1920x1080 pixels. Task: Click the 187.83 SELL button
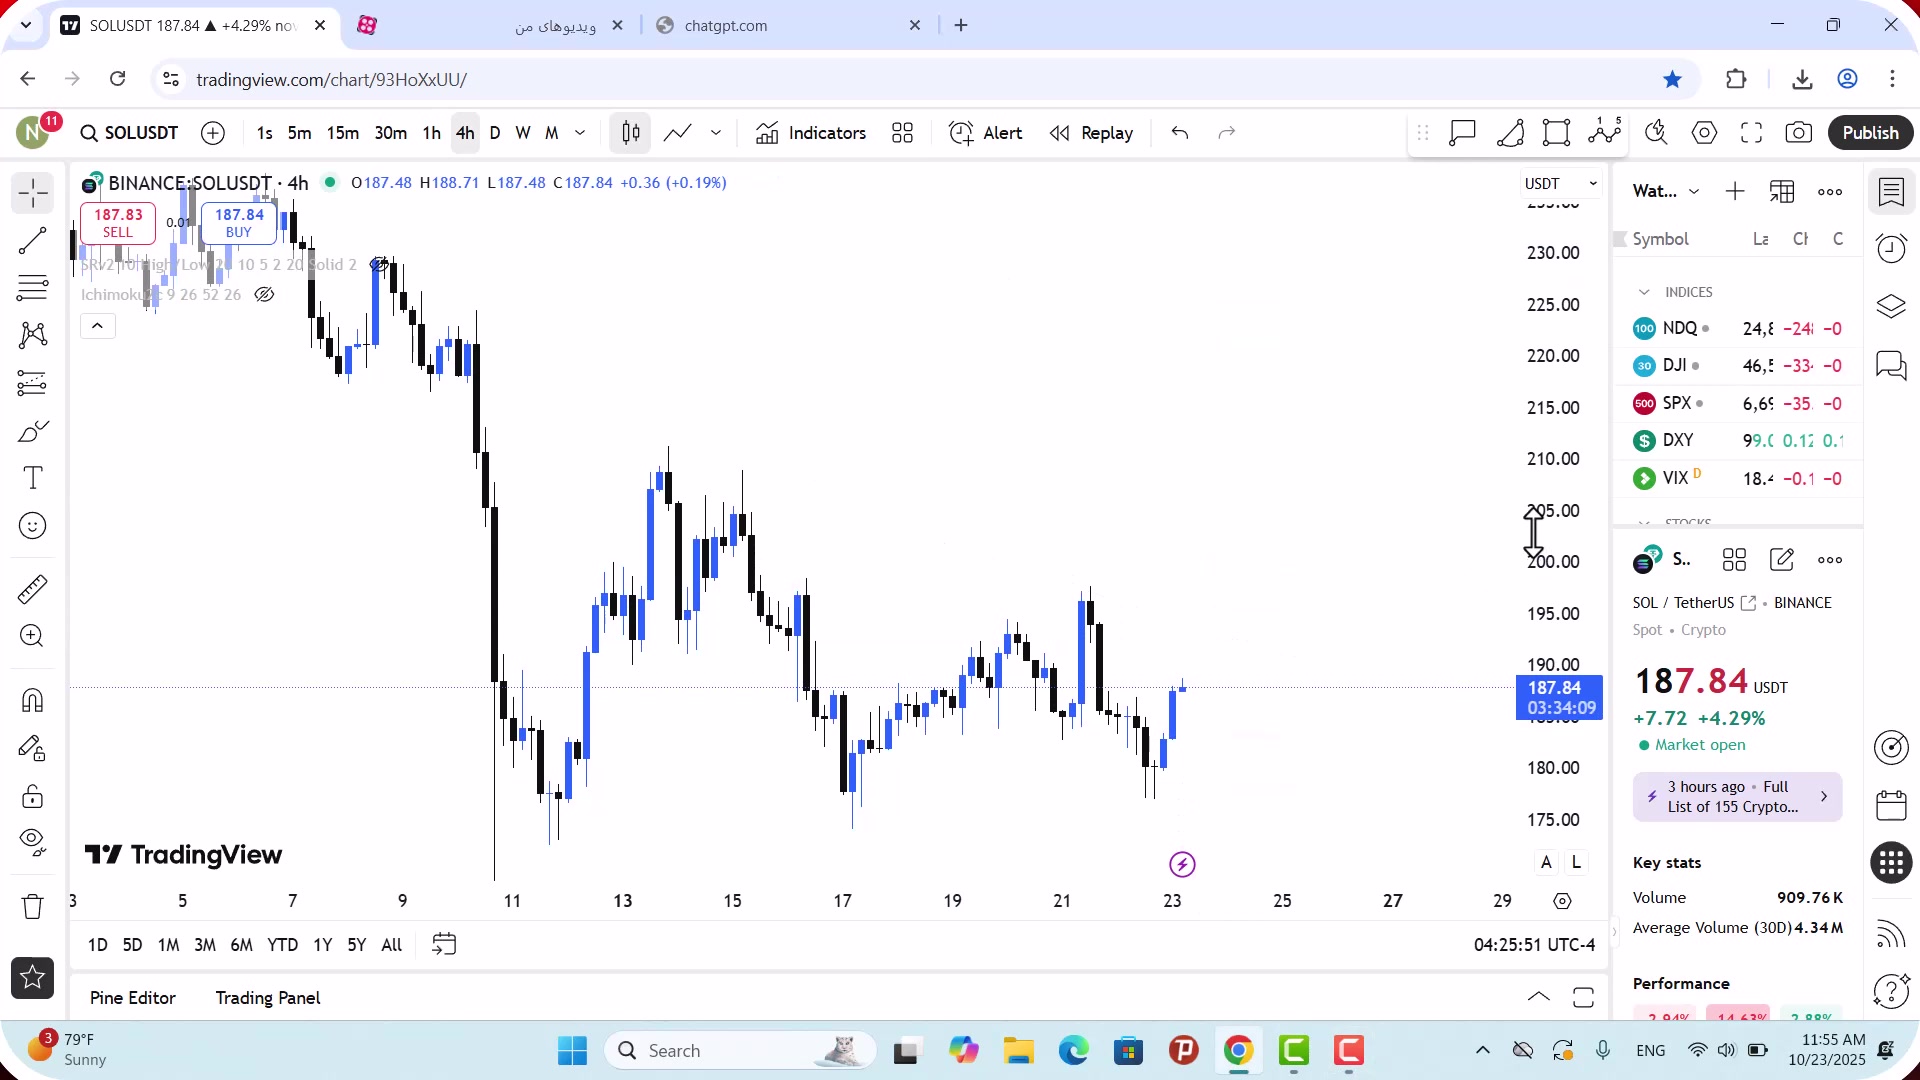(118, 223)
